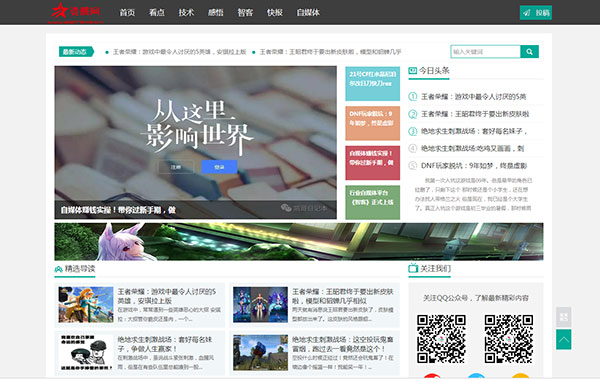The height and width of the screenshot is (379, 600).
Task: Open the blue 21号CF tile
Action: pos(372,84)
